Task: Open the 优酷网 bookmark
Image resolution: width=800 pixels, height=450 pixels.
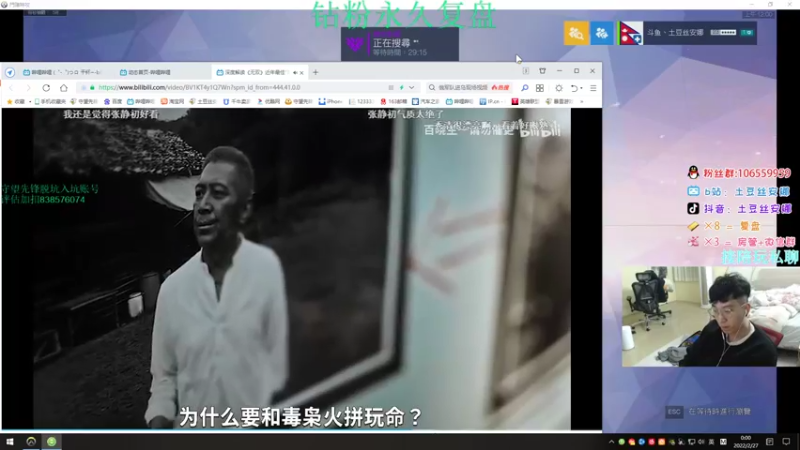Action: pyautogui.click(x=268, y=102)
